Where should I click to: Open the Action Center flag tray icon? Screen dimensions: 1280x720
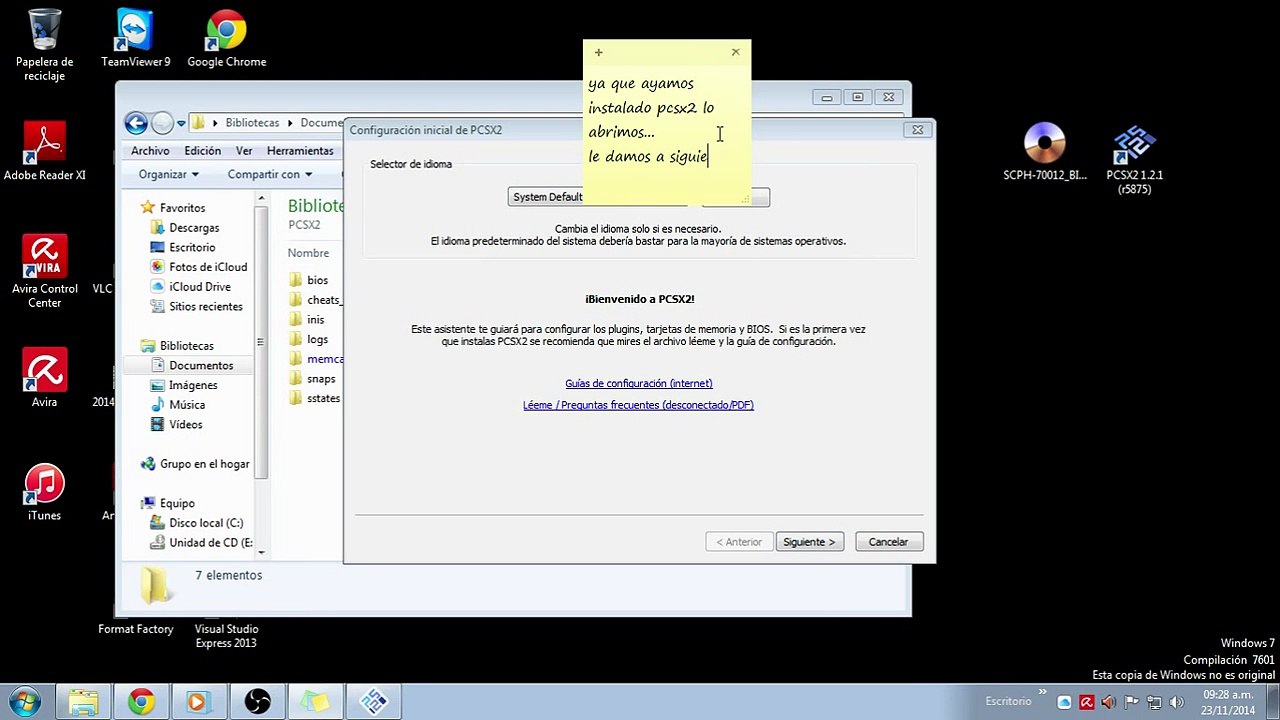click(1132, 702)
